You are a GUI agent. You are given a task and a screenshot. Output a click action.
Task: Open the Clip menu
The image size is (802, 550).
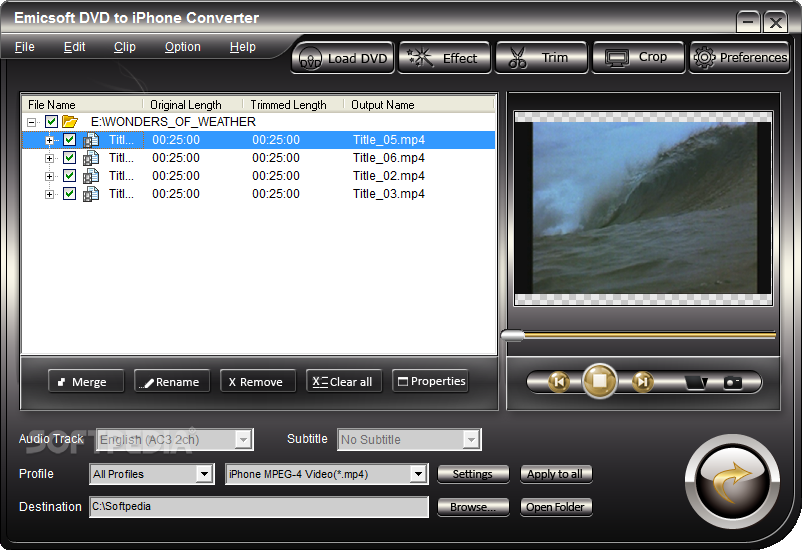124,47
